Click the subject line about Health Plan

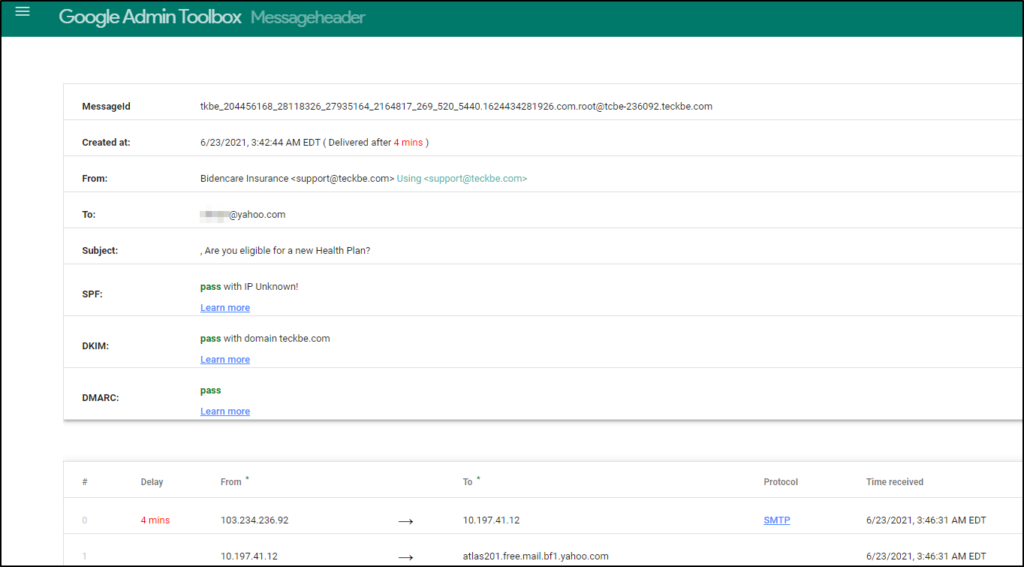285,250
